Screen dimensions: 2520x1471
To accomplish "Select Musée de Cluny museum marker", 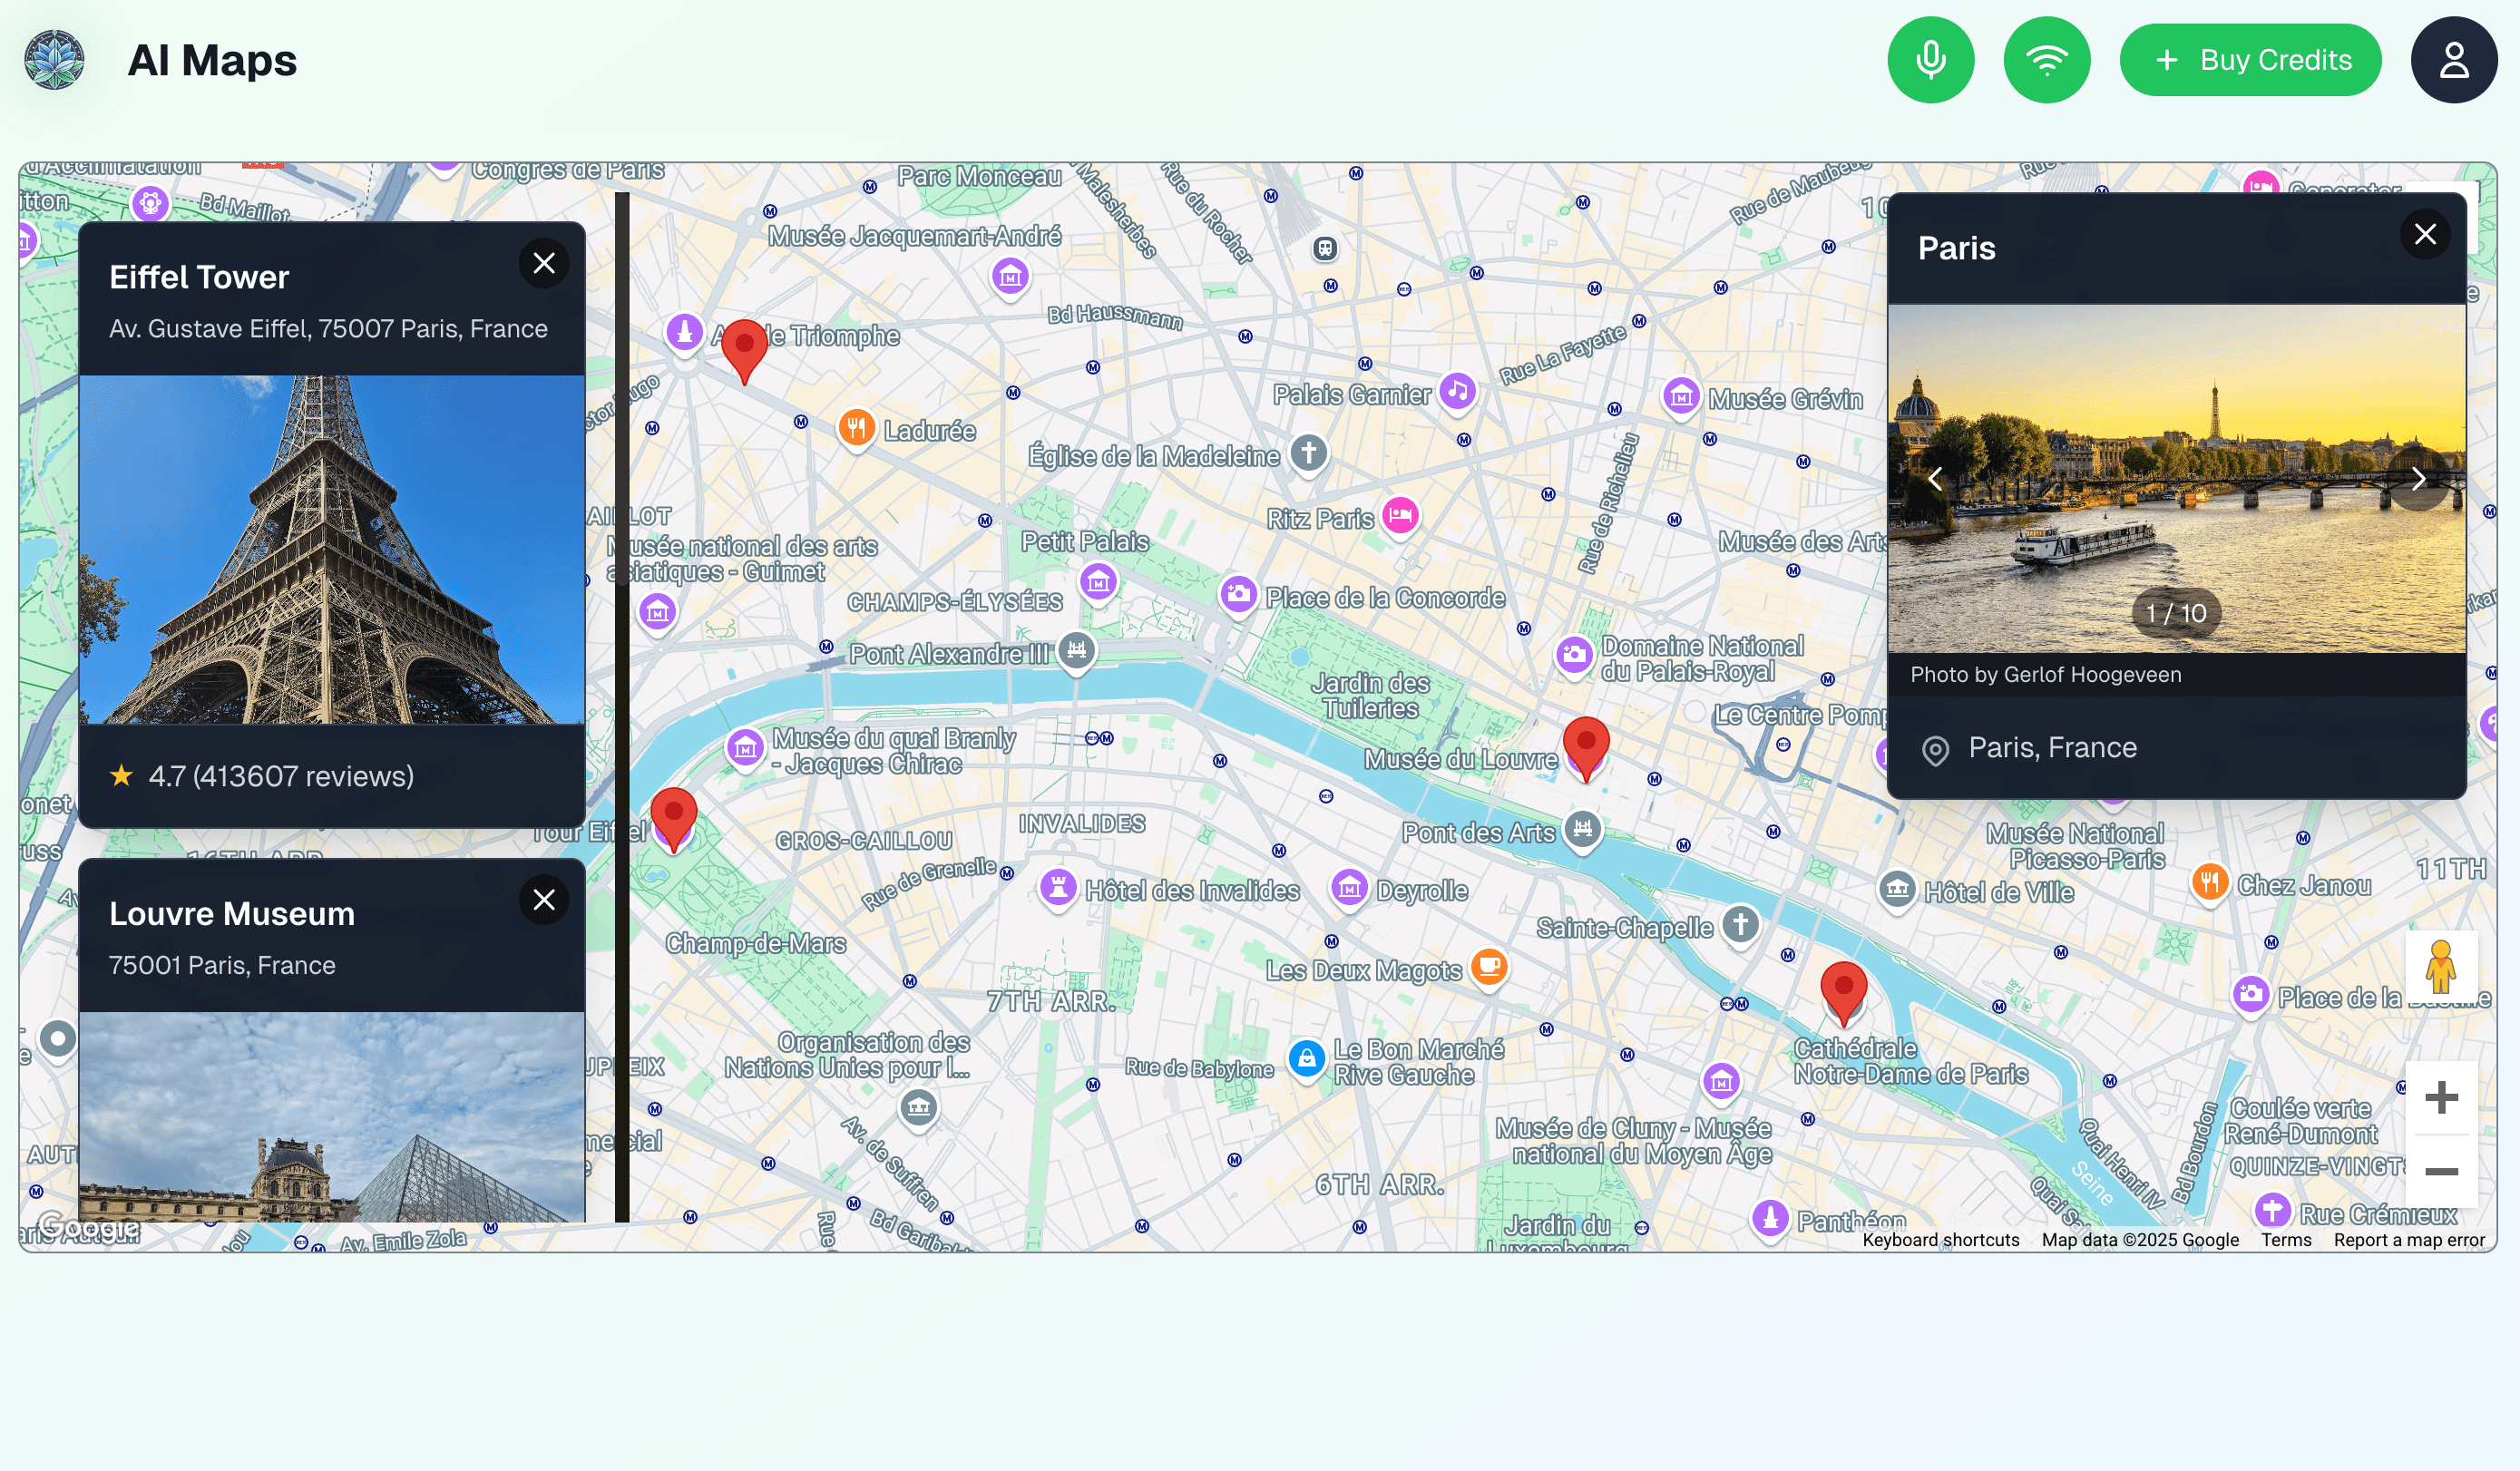I will (1721, 1081).
